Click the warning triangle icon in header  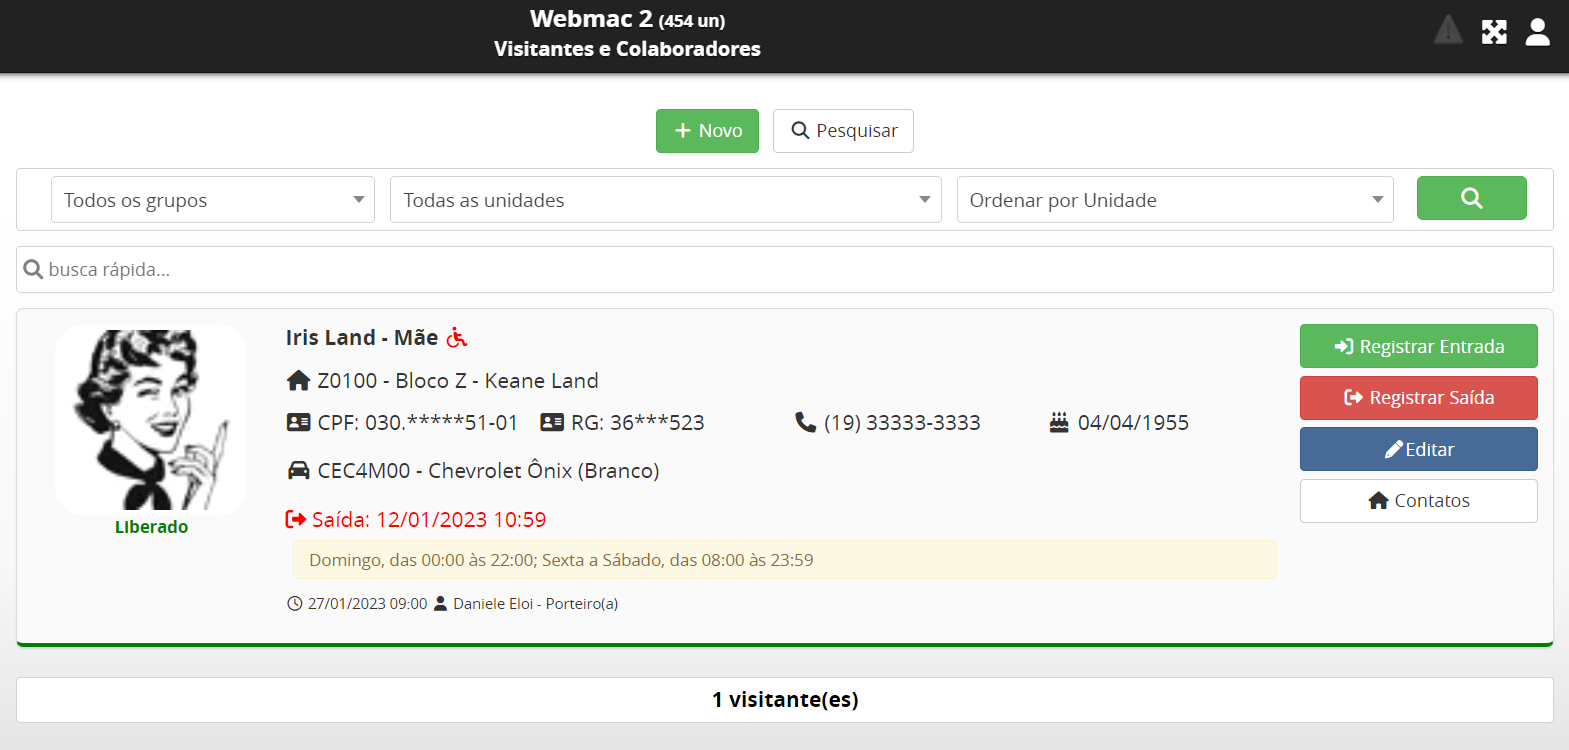tap(1447, 31)
